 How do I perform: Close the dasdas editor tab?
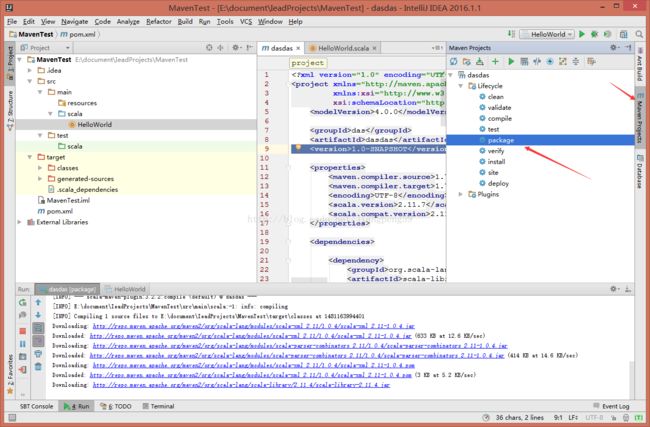pyautogui.click(x=298, y=48)
